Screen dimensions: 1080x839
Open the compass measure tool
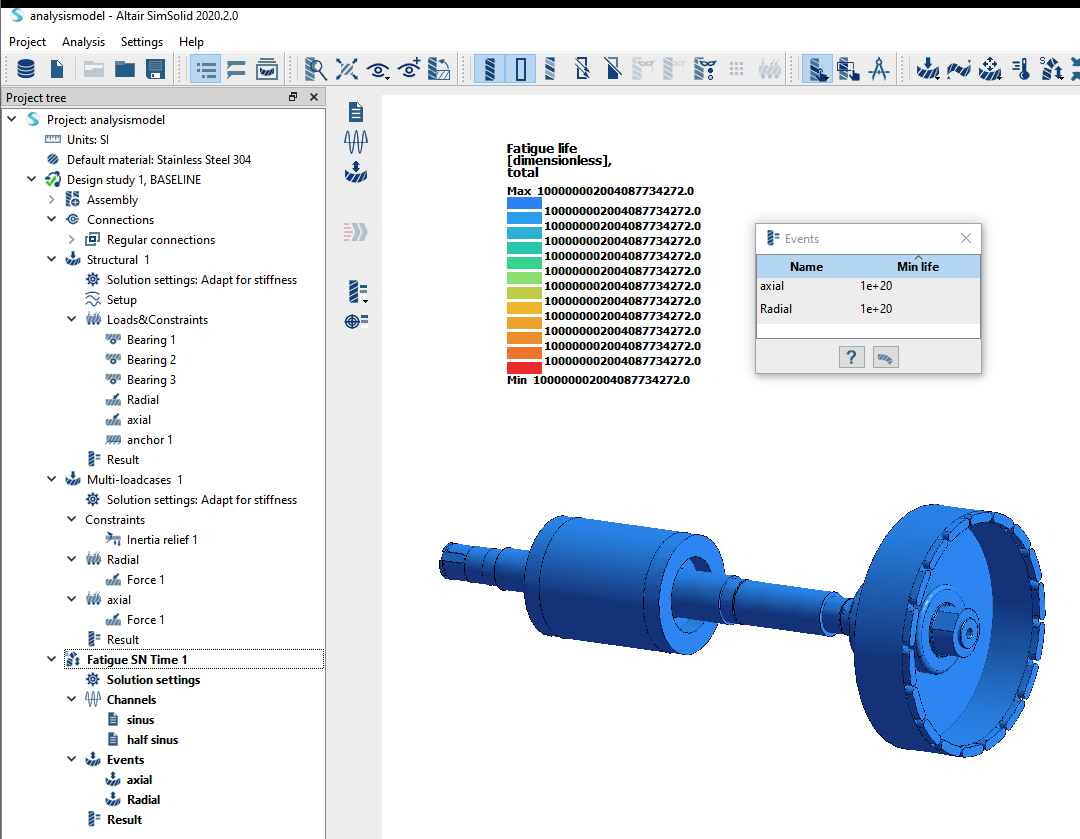pos(879,69)
